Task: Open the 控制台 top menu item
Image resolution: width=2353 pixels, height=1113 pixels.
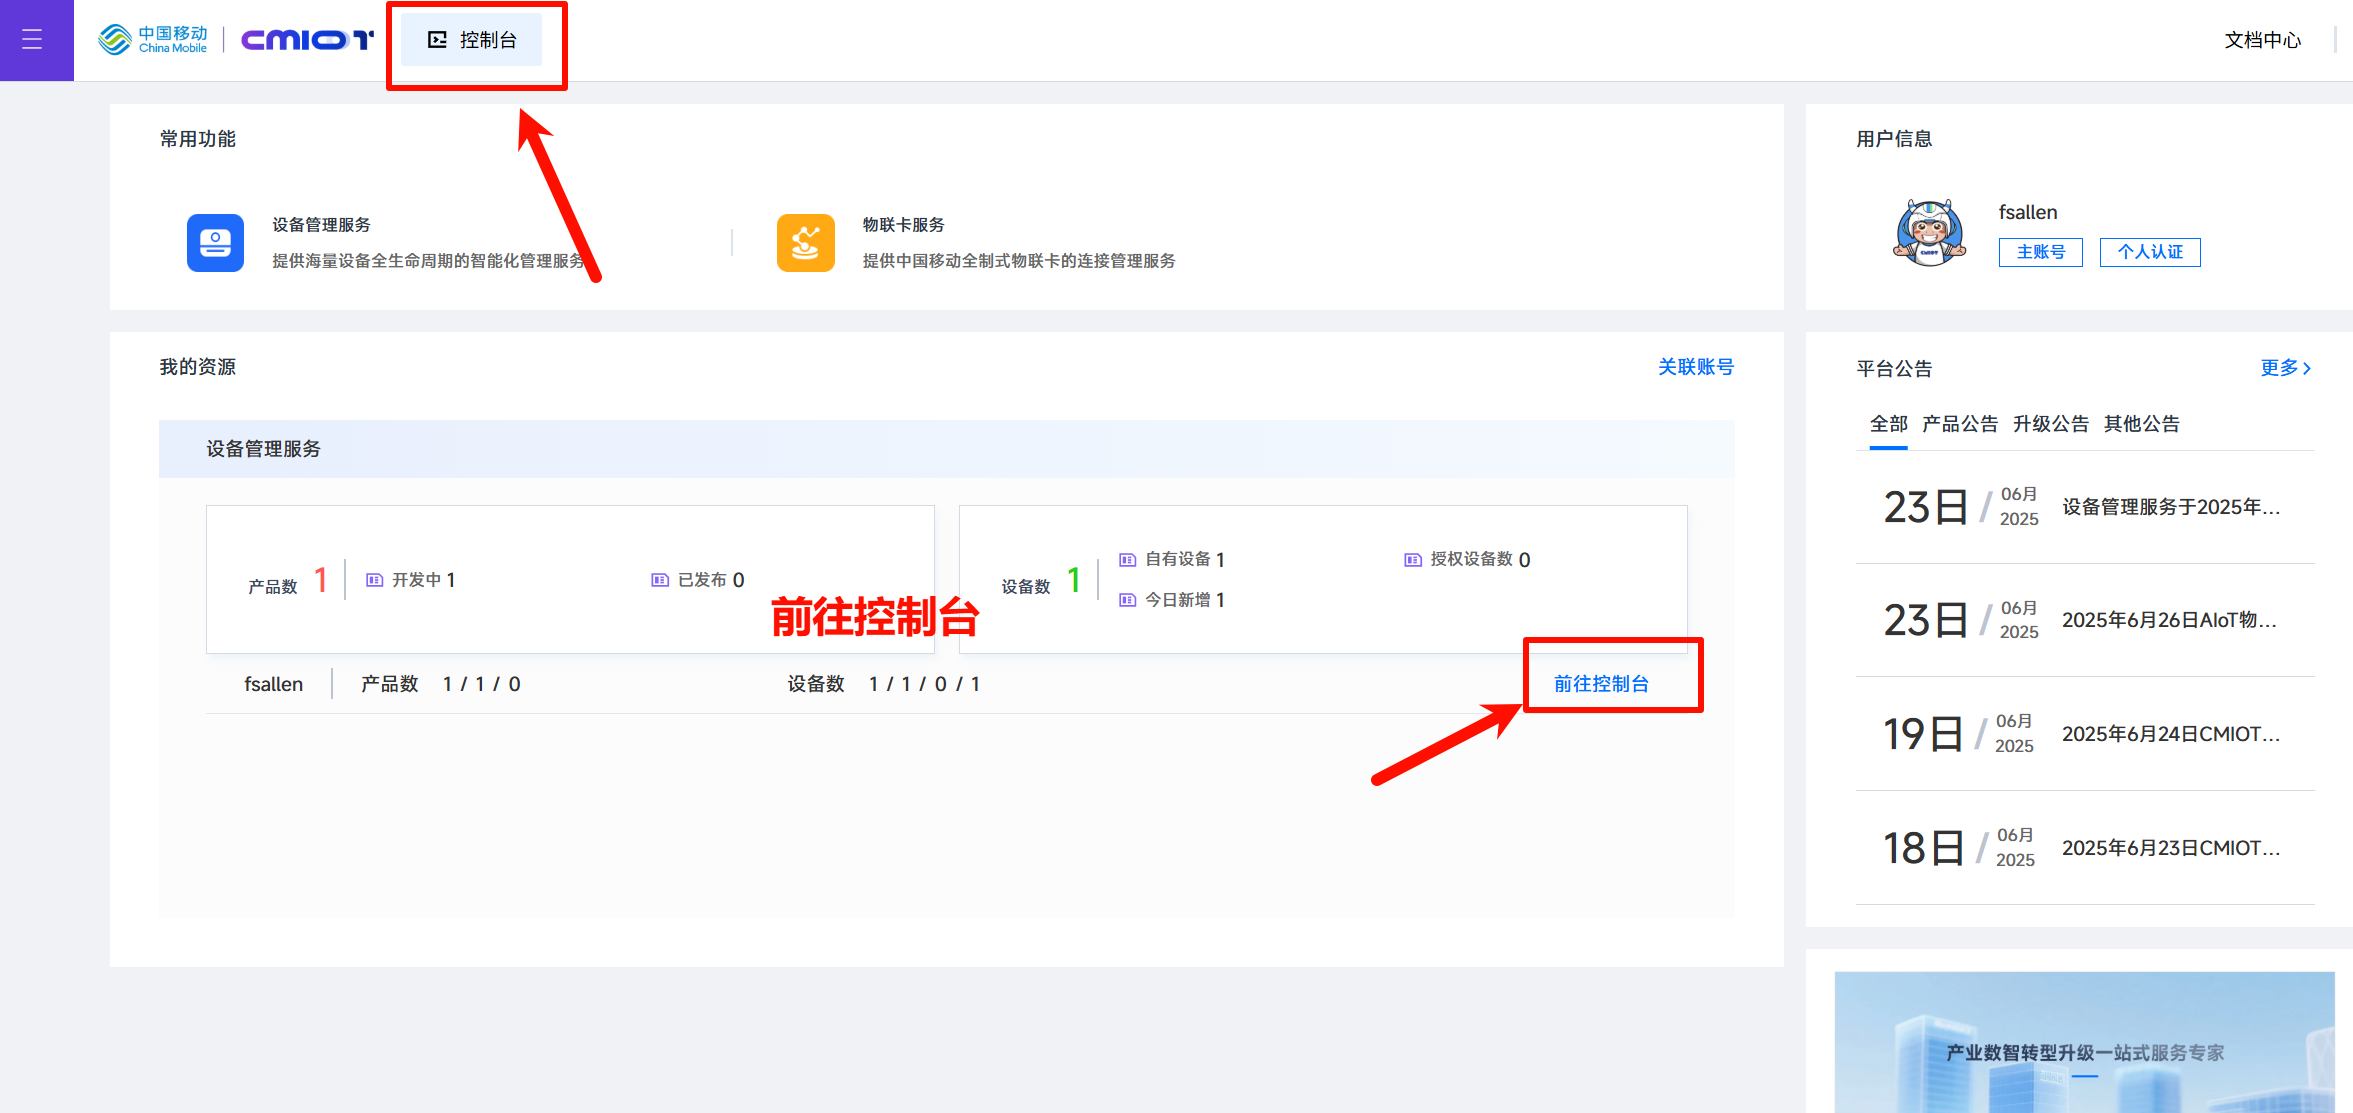Action: [x=472, y=40]
